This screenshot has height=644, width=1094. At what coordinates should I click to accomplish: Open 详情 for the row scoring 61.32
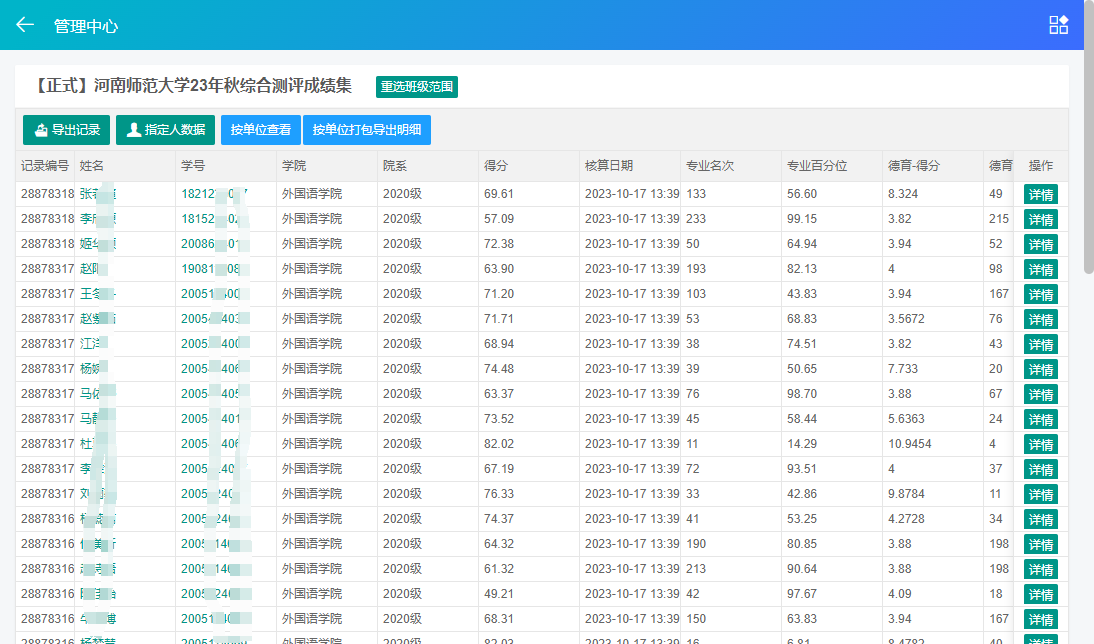pyautogui.click(x=1040, y=569)
